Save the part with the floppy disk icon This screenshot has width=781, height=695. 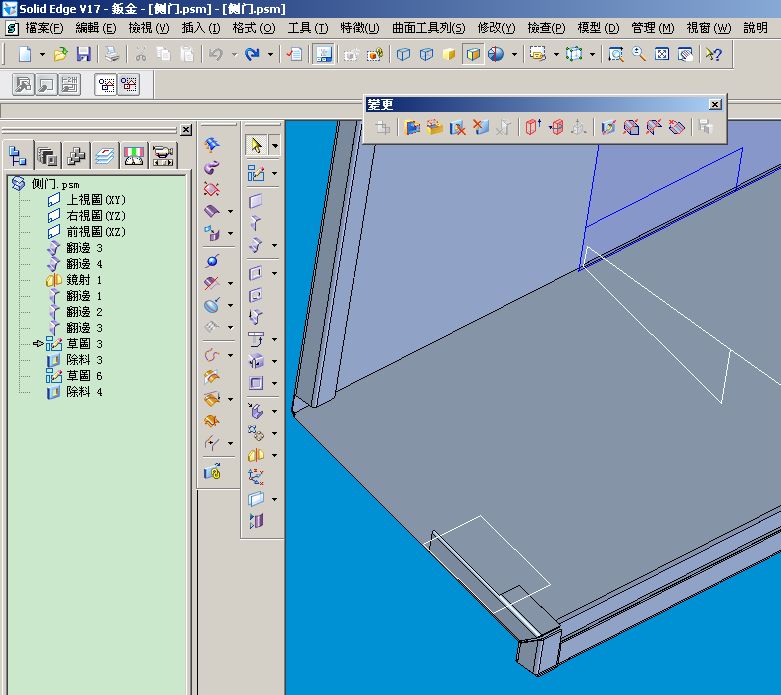click(83, 54)
